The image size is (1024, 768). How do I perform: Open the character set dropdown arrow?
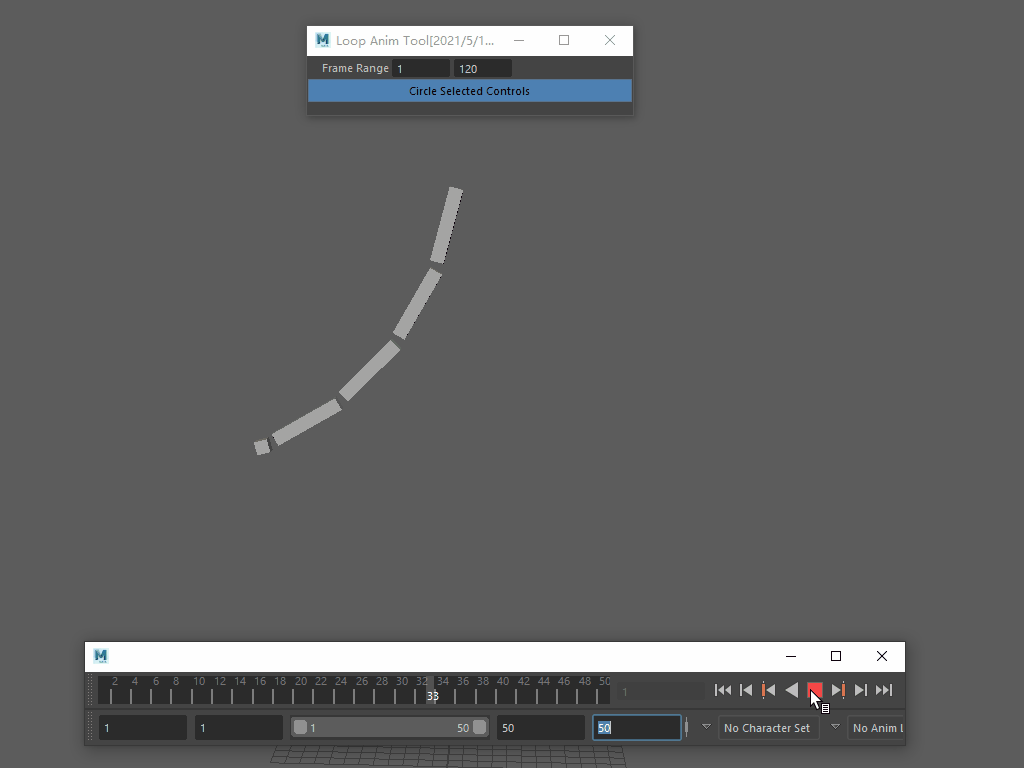coord(706,727)
